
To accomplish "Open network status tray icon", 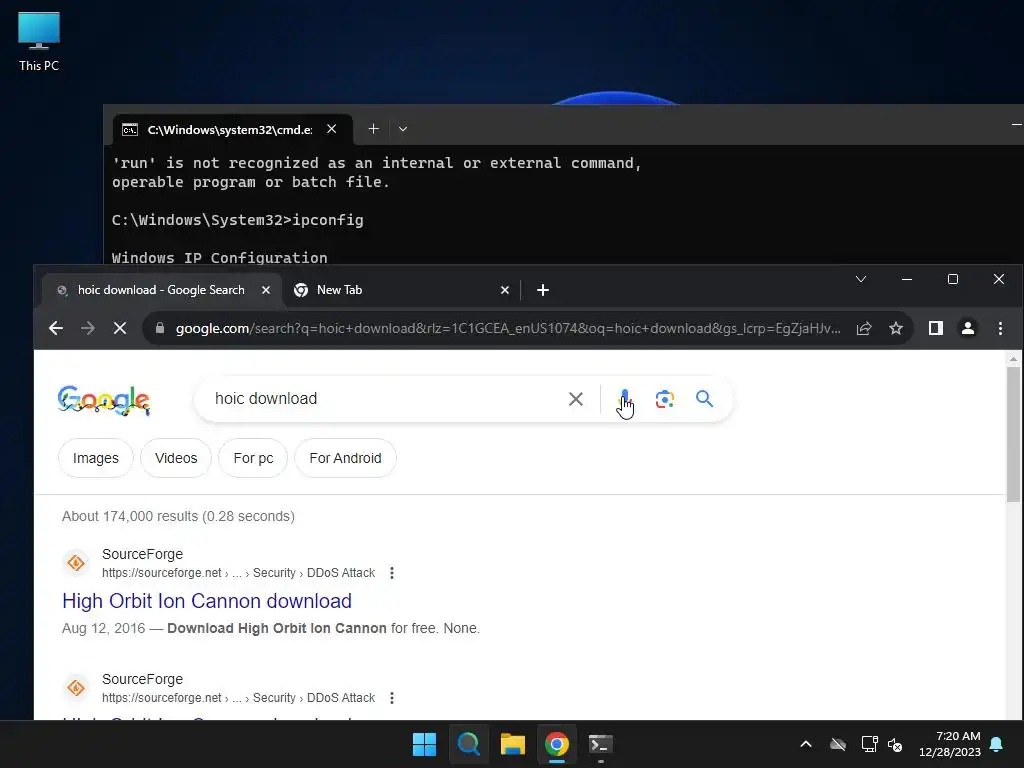I will coord(869,744).
